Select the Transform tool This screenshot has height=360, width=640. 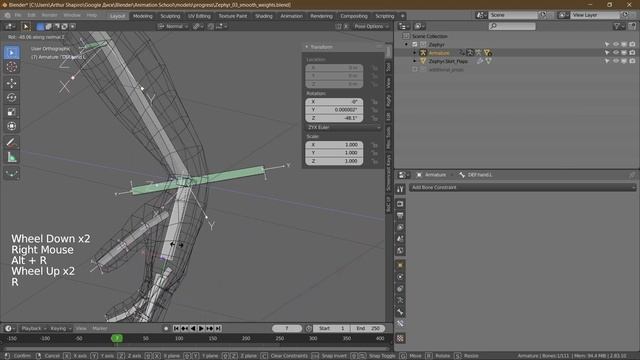tap(11, 126)
